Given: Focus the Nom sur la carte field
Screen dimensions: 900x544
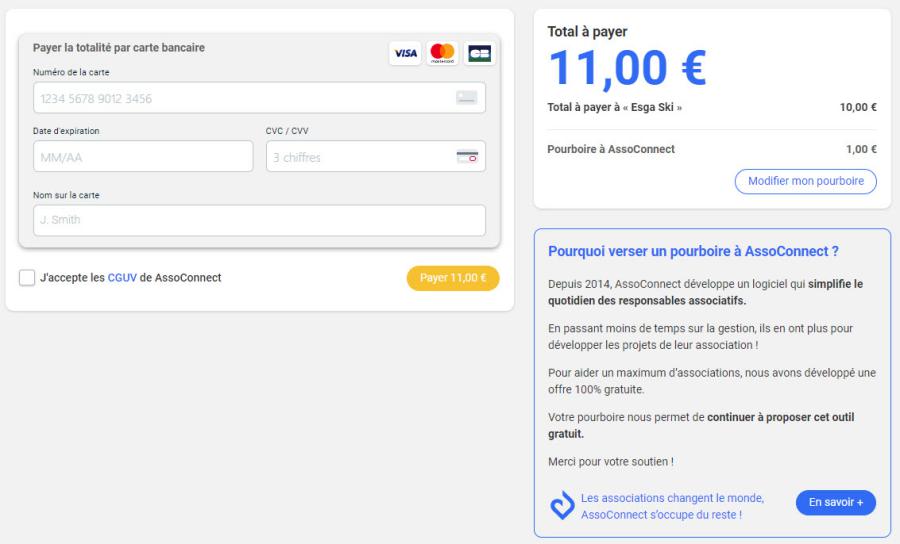Looking at the screenshot, I should coord(259,220).
